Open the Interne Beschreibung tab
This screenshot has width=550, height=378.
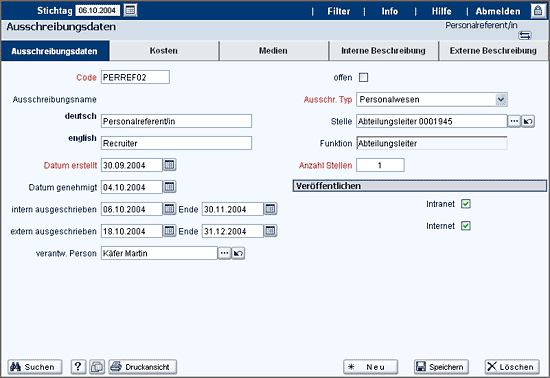point(383,51)
